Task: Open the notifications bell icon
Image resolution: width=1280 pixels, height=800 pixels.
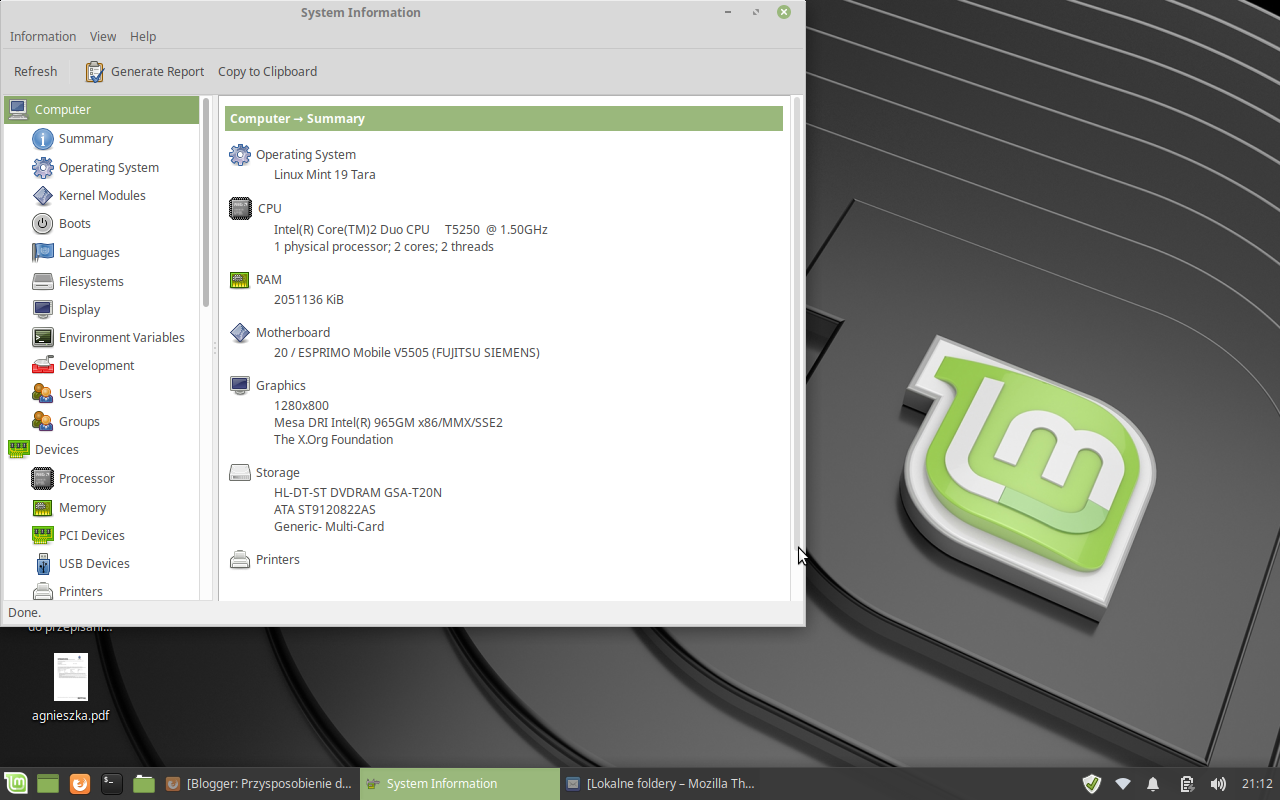Action: [1153, 784]
